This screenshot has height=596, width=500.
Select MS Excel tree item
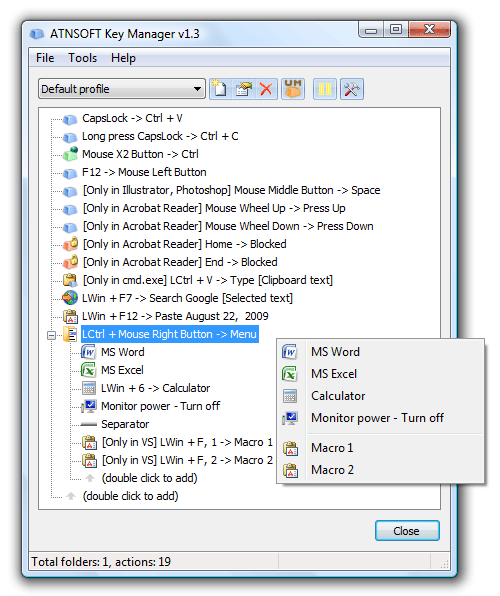point(122,370)
